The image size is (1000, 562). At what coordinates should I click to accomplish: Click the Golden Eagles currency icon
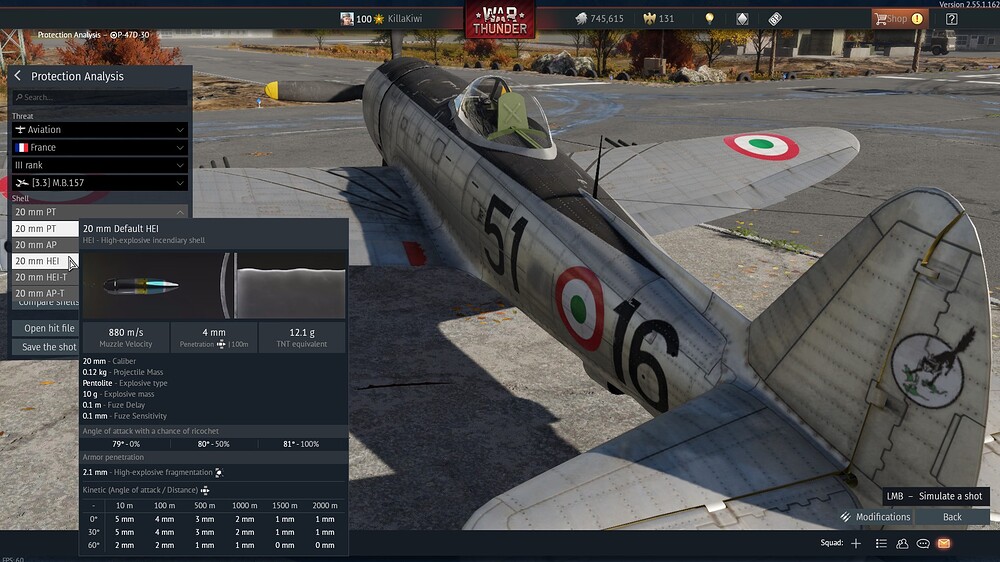649,18
